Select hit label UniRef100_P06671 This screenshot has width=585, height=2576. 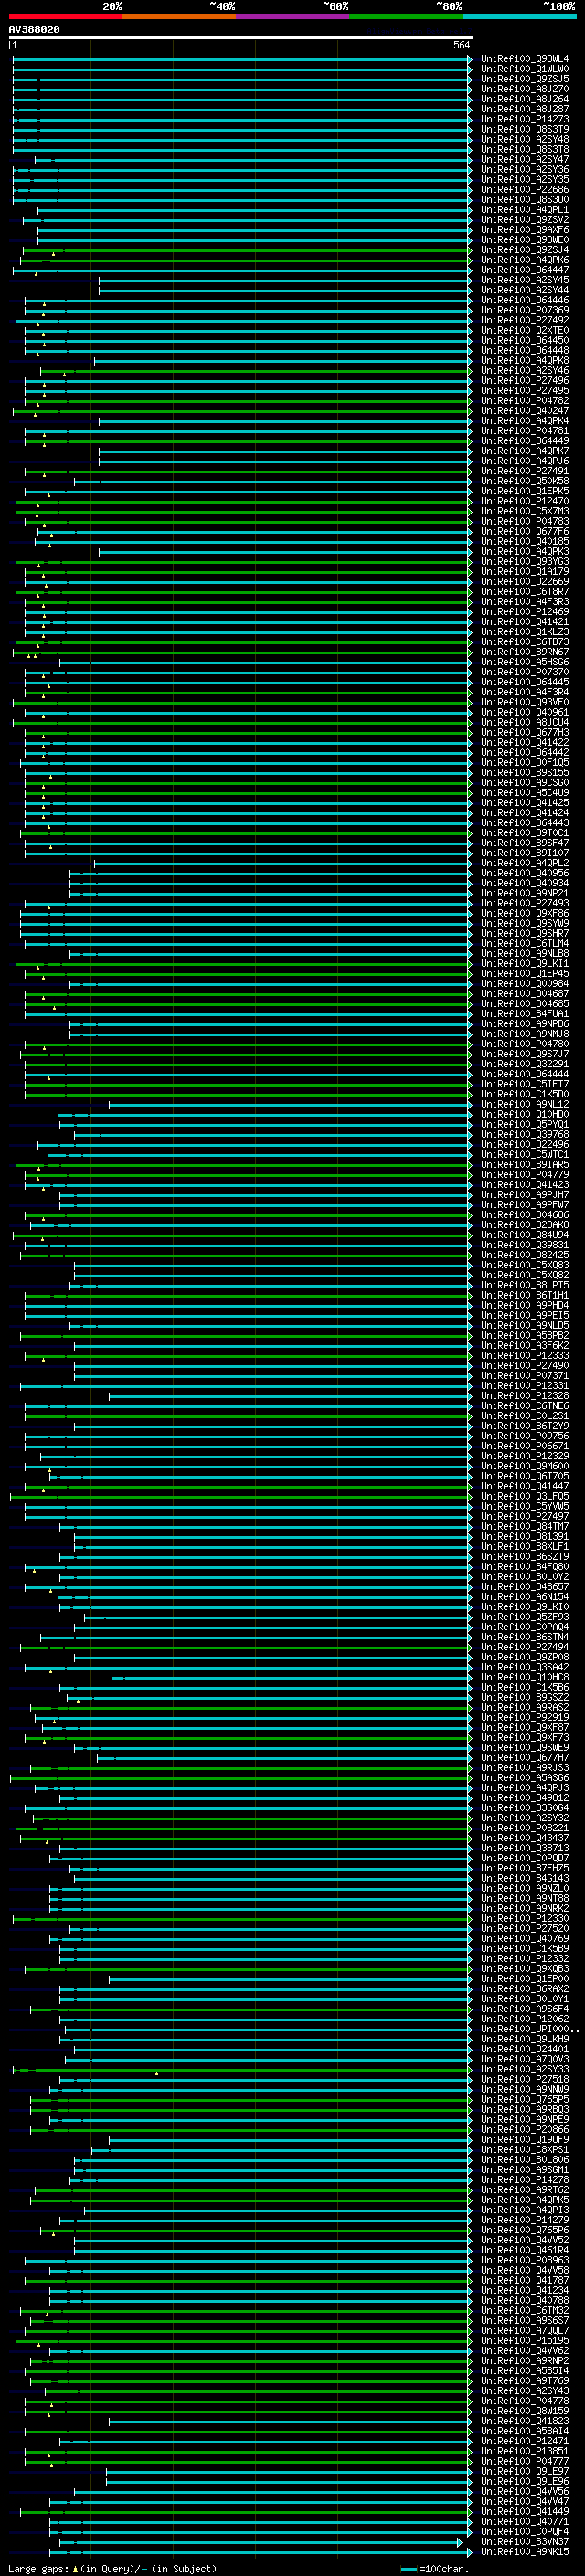524,1445
